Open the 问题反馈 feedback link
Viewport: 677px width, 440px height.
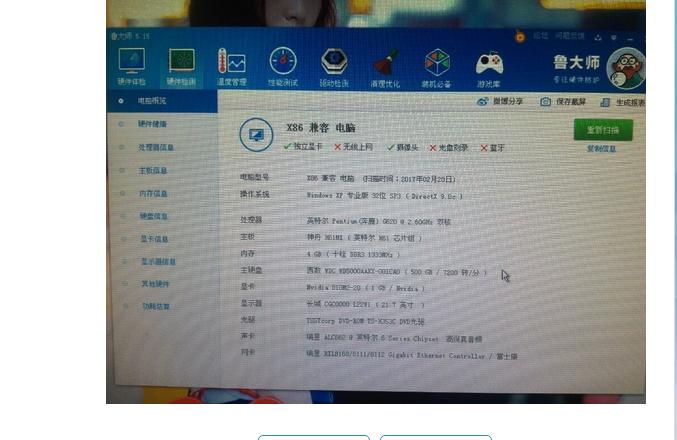[x=569, y=36]
